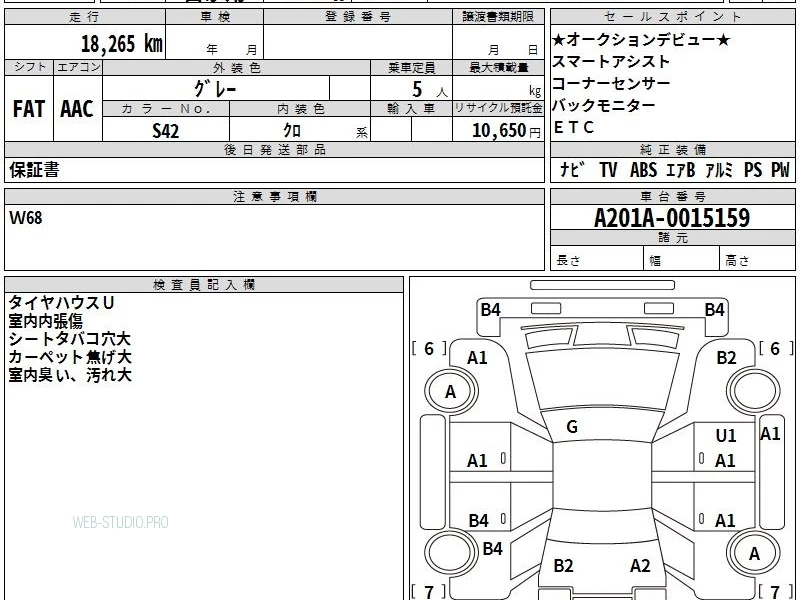This screenshot has width=800, height=600.
Task: Click the 乗車定員 header
Action: pyautogui.click(x=412, y=67)
